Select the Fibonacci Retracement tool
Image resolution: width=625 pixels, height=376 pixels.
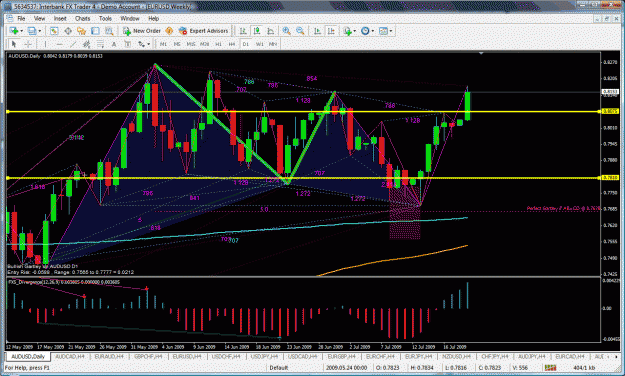pos(100,44)
